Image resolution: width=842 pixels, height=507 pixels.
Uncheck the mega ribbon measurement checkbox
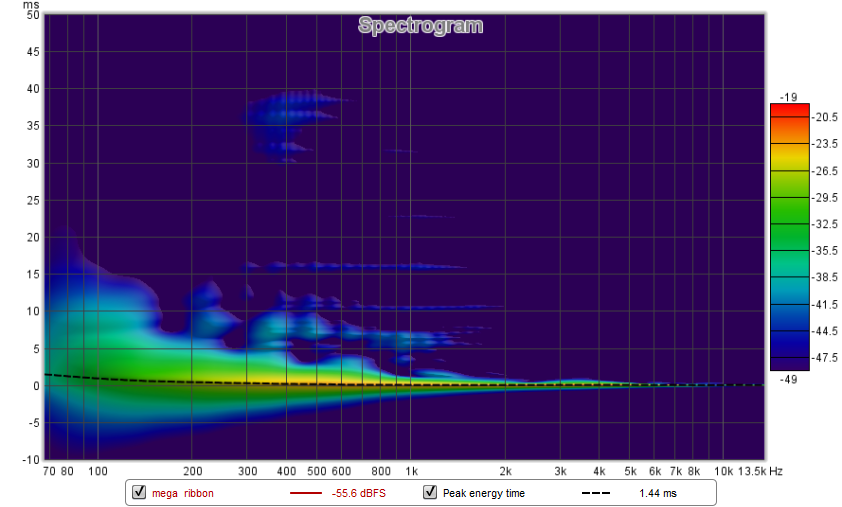coord(139,492)
